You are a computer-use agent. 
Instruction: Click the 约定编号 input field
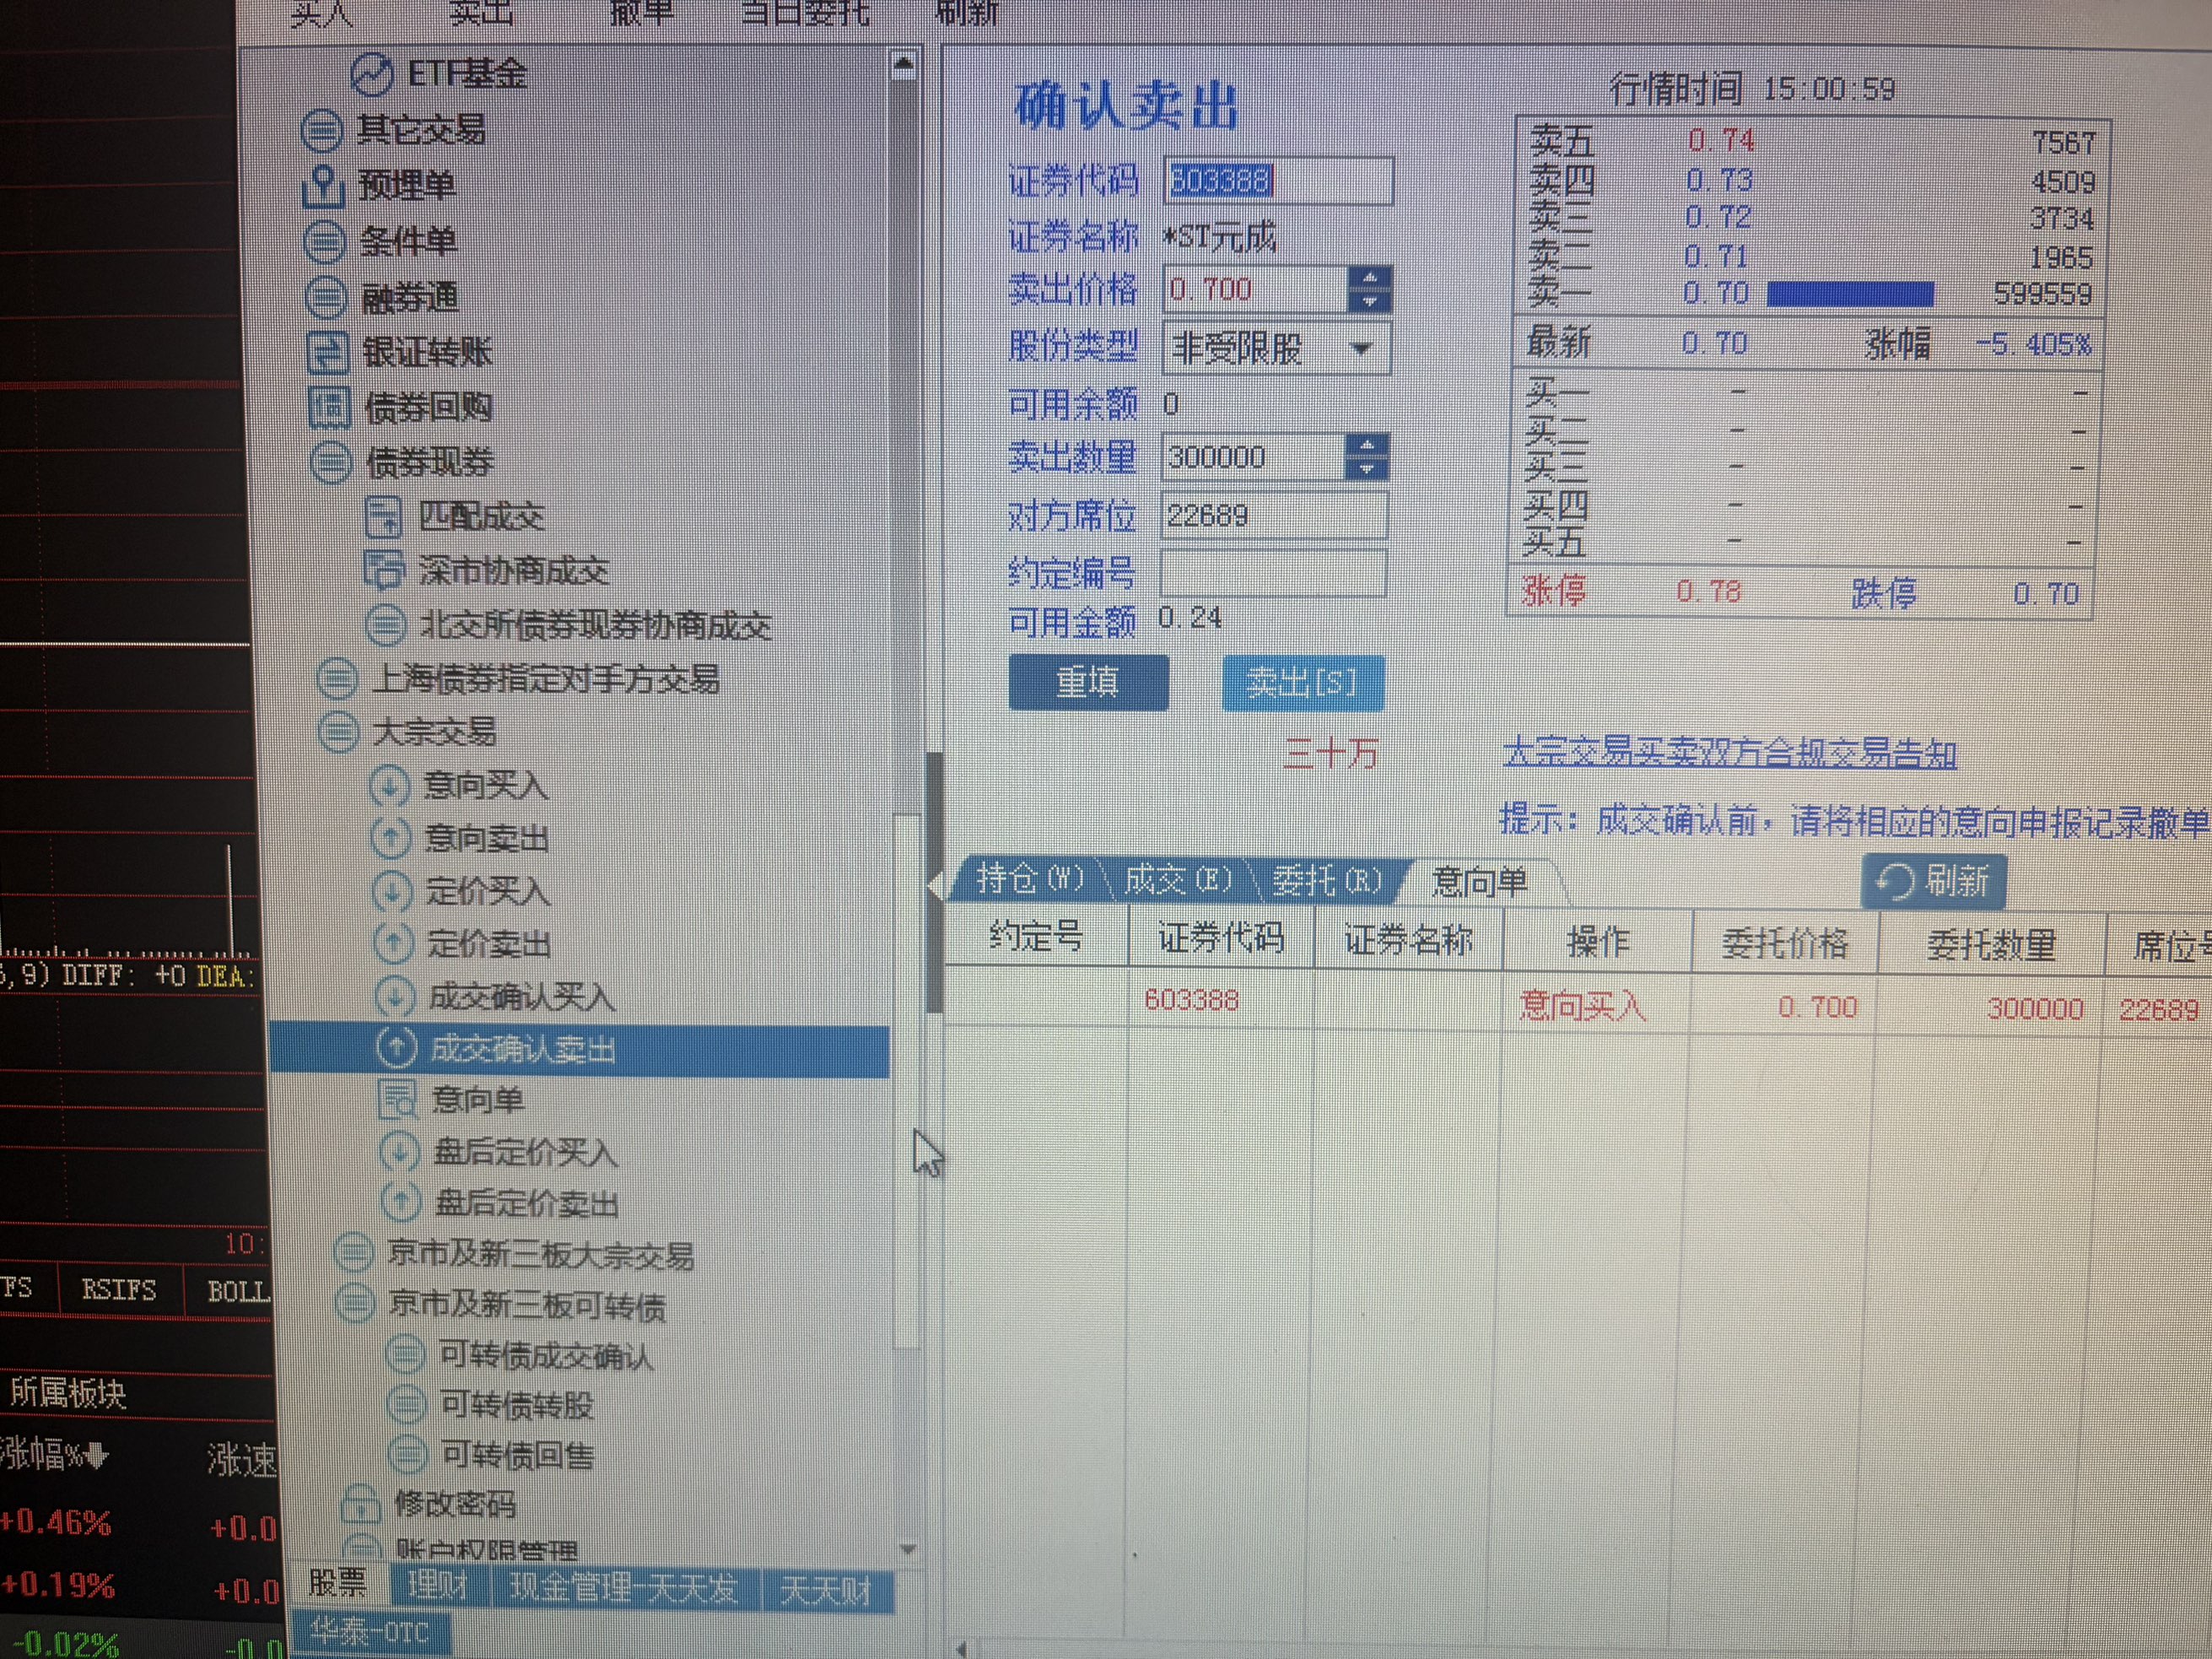coord(1273,573)
